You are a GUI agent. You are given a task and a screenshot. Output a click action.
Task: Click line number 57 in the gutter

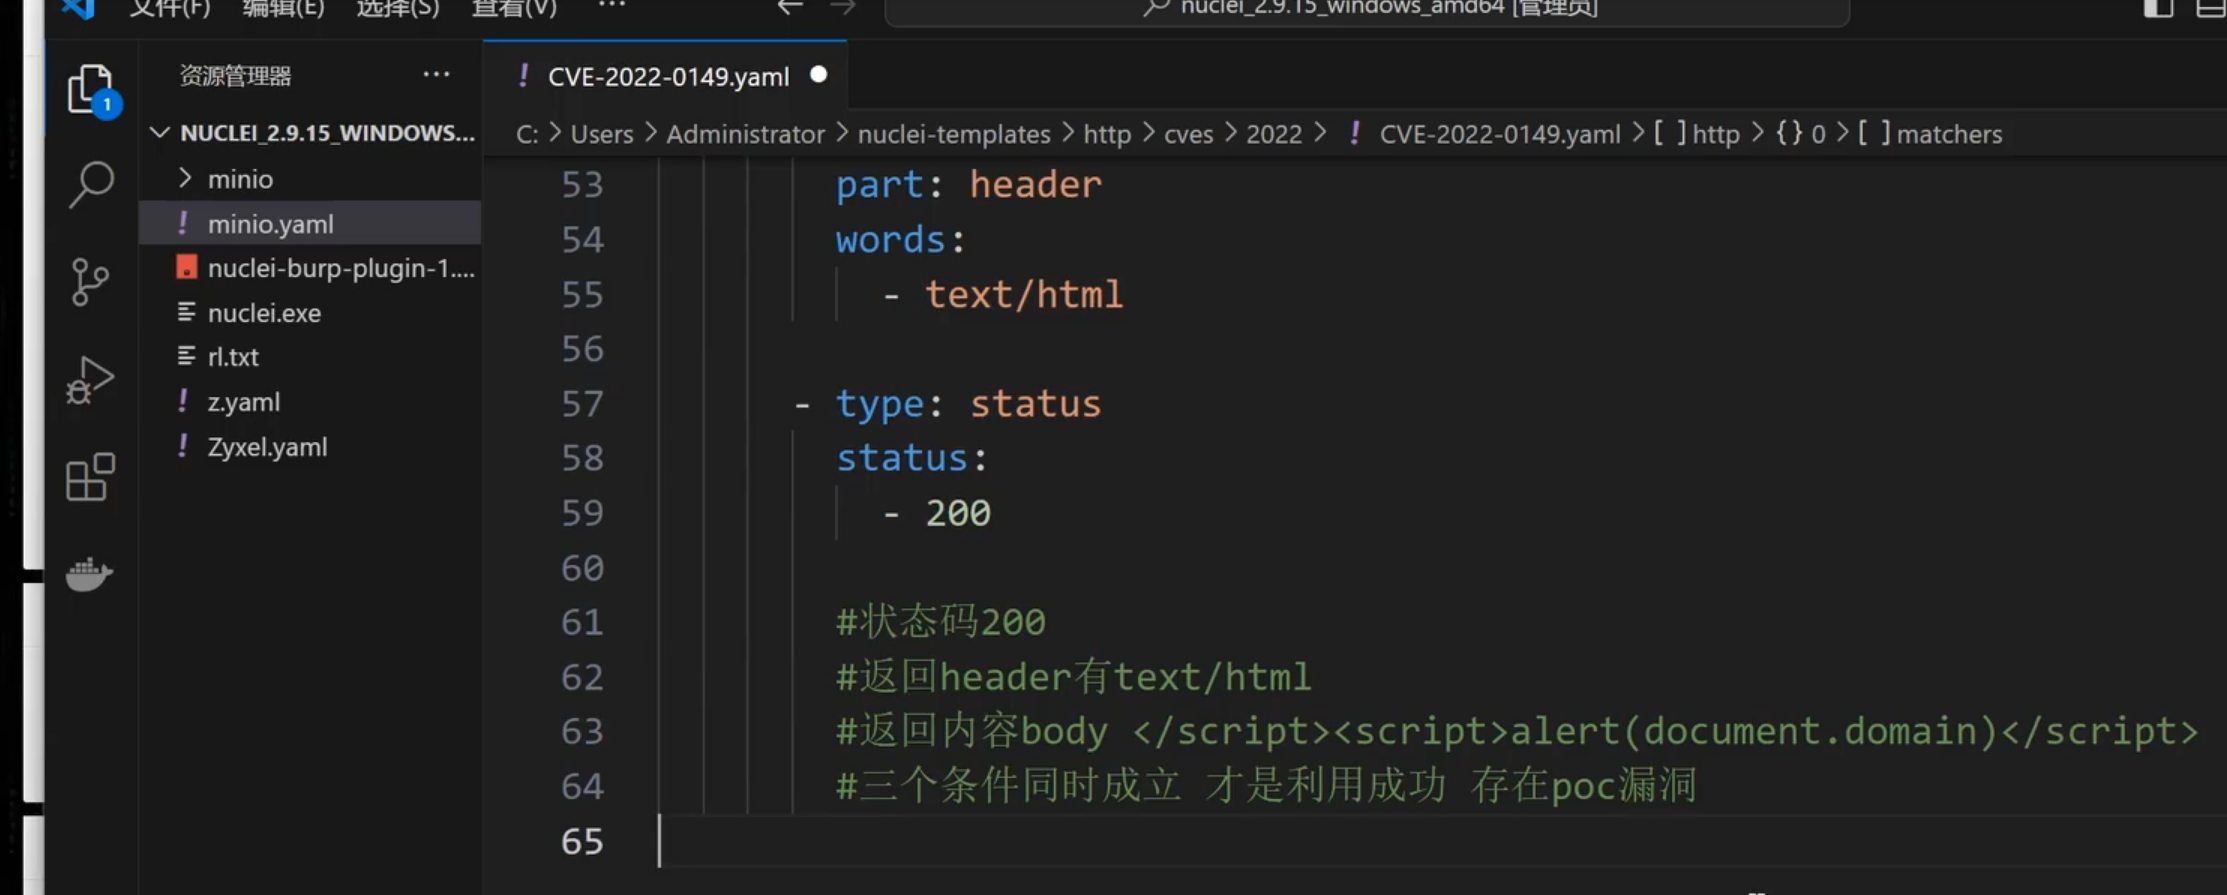point(582,404)
